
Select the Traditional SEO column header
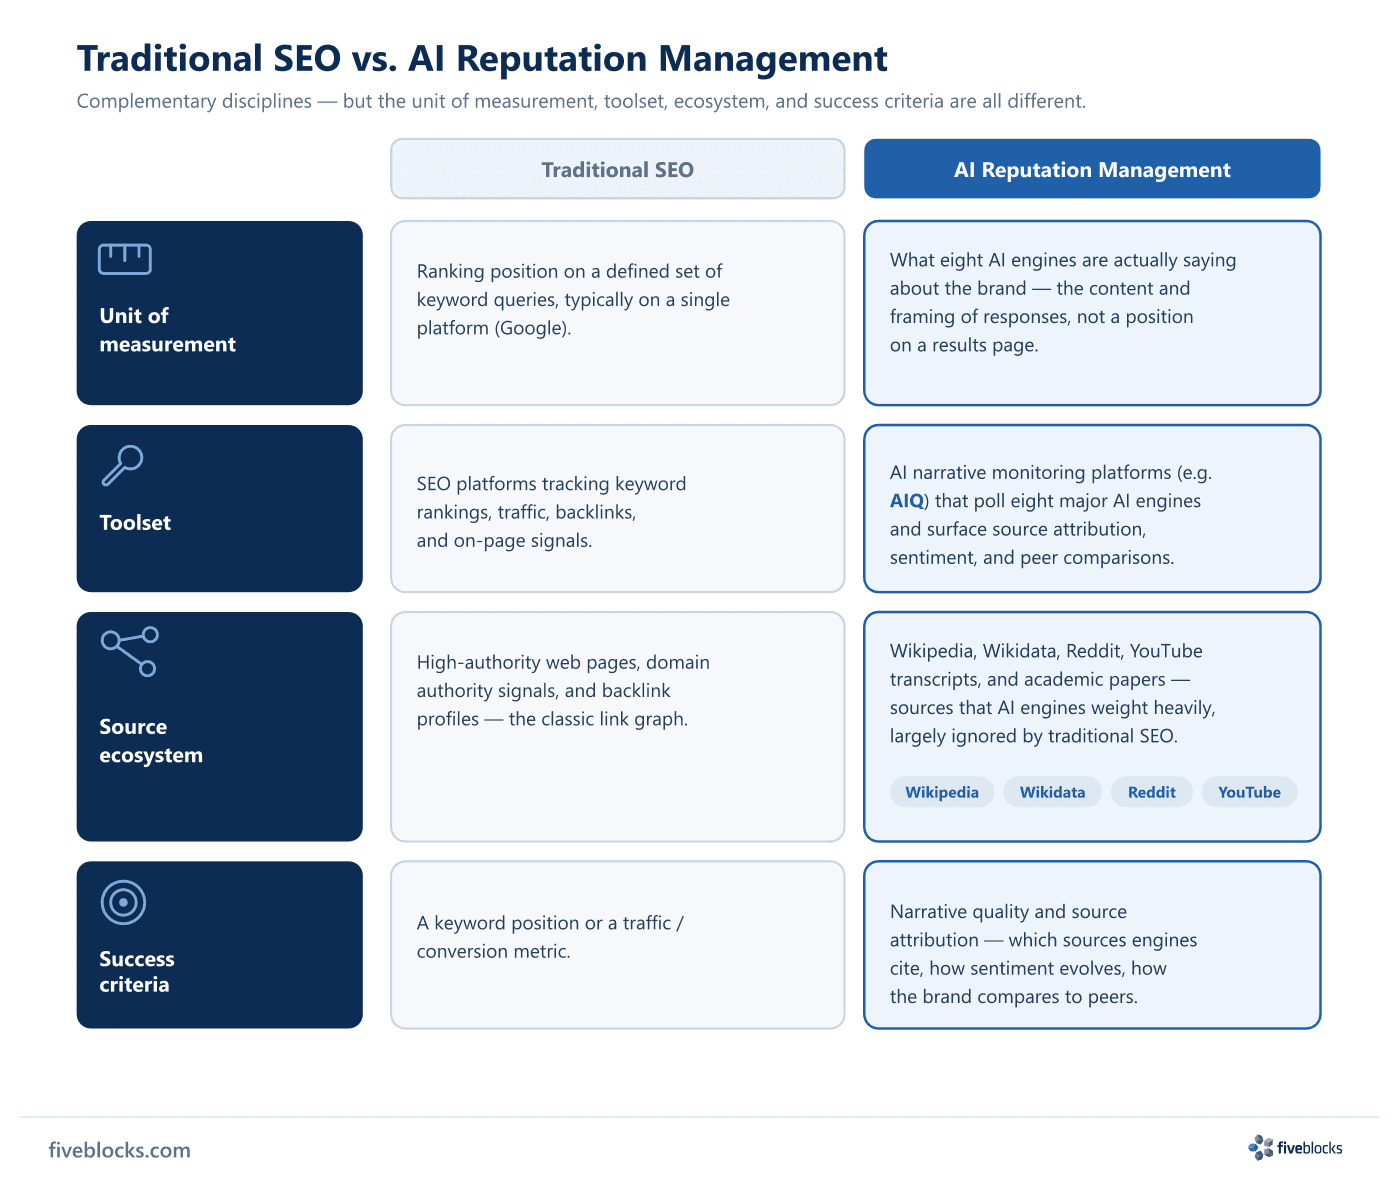pos(618,169)
